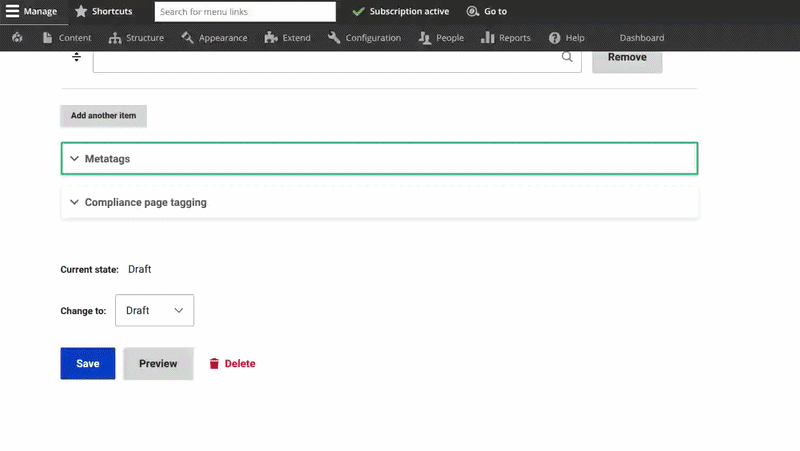Screen dimensions: 800x451
Task: Expand Compliance page tagging chevron
Action: 74,202
